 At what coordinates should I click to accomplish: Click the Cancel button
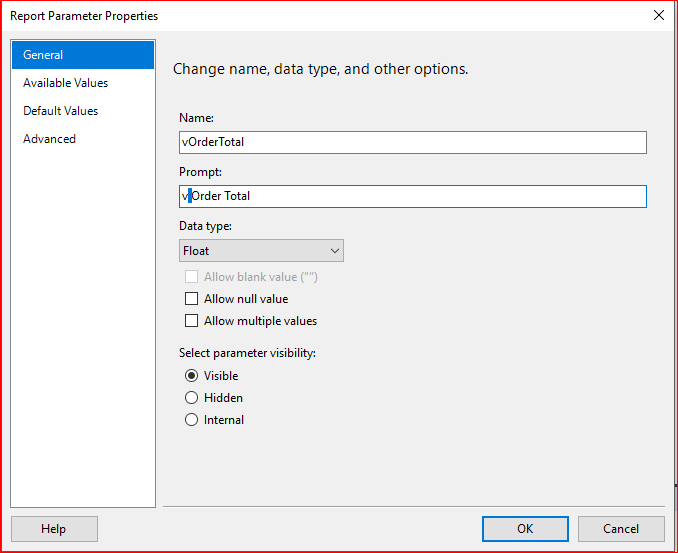[621, 529]
